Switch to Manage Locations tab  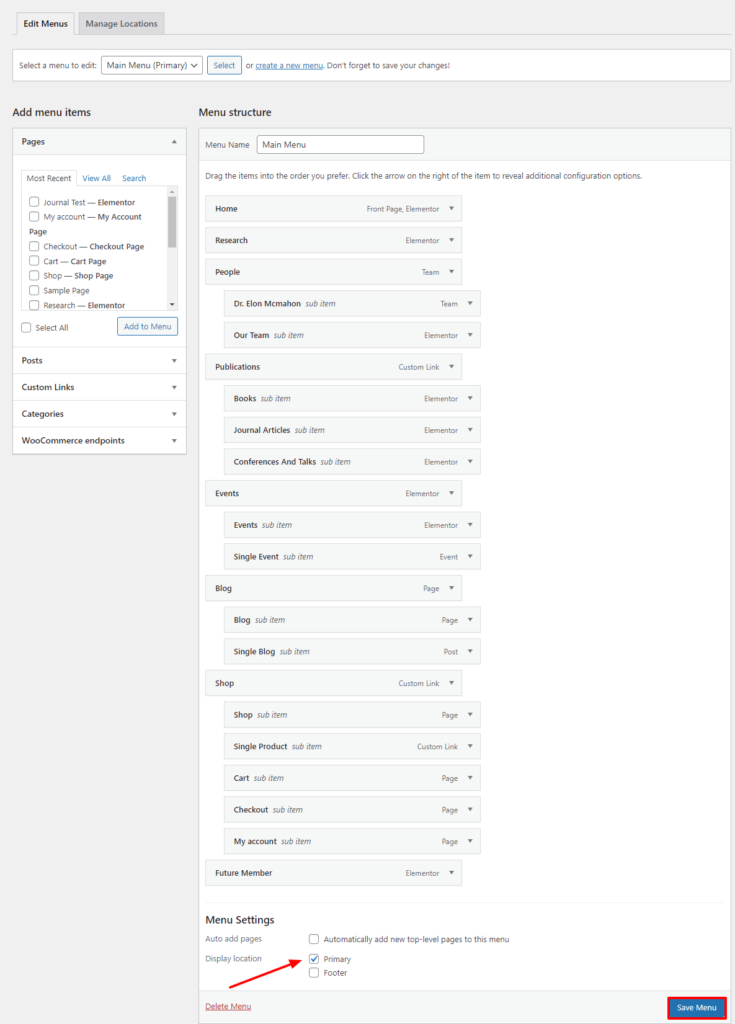[x=121, y=23]
